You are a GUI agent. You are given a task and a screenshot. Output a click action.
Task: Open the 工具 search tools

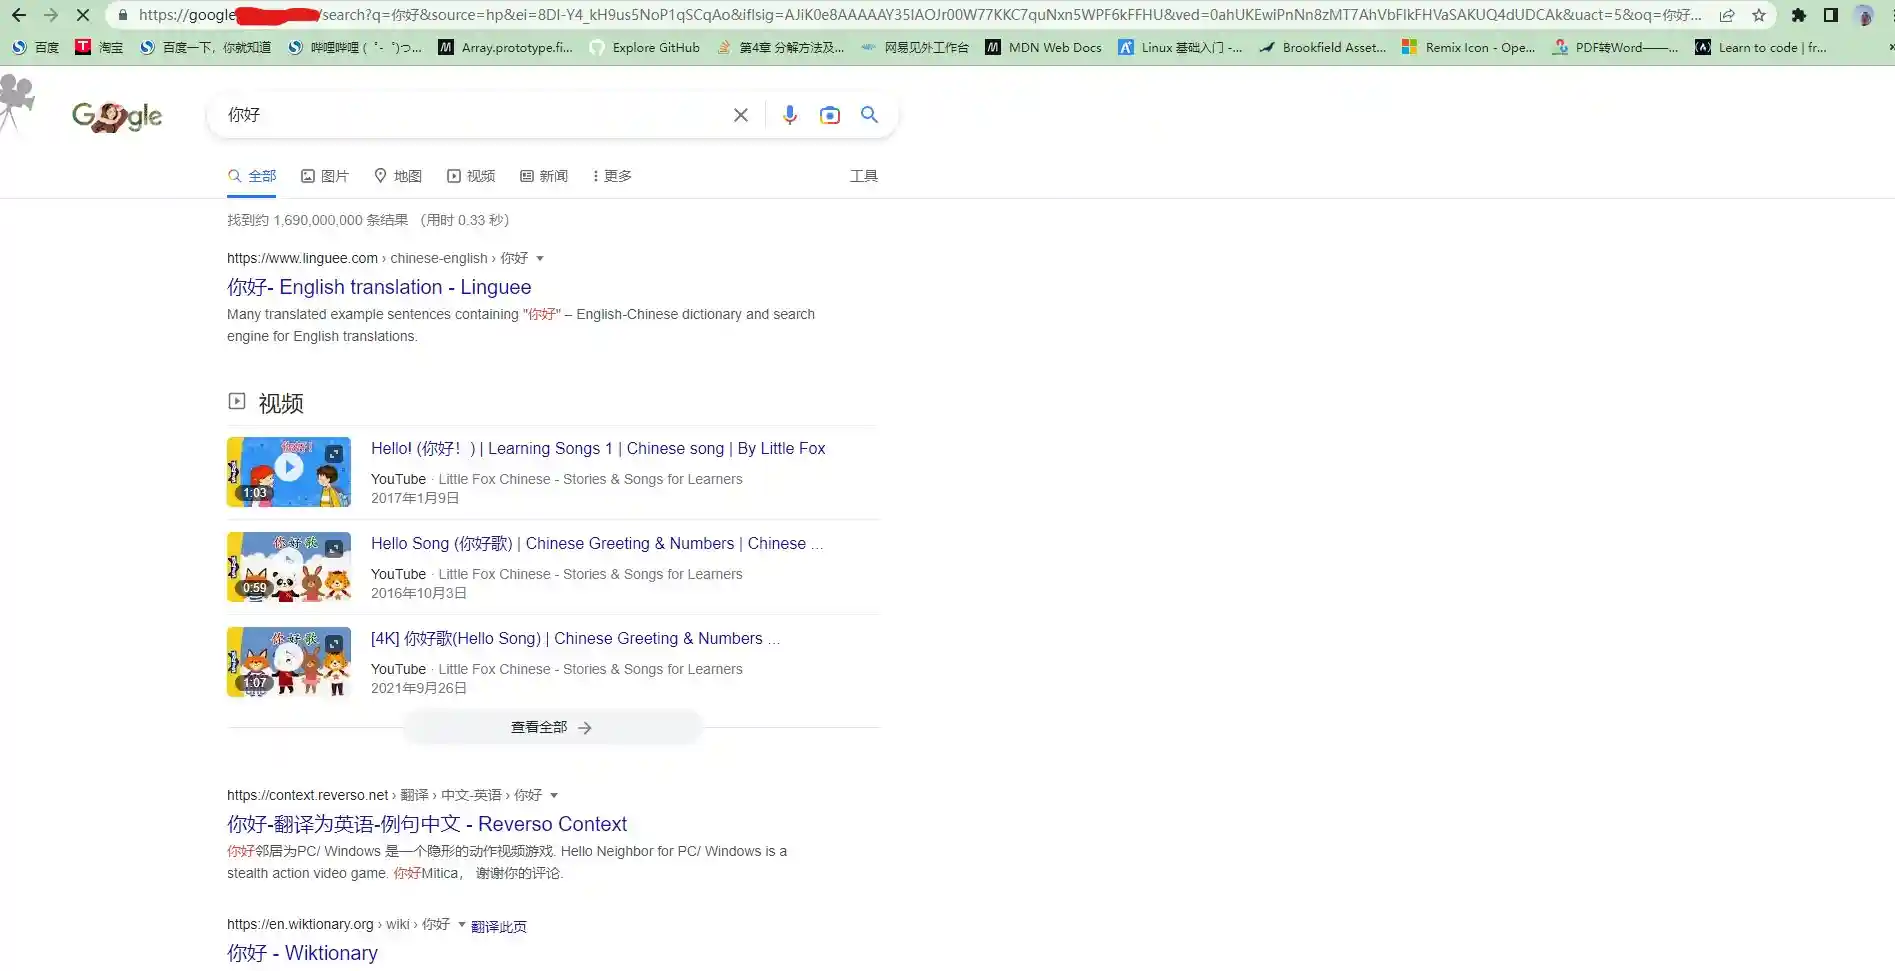pos(864,176)
